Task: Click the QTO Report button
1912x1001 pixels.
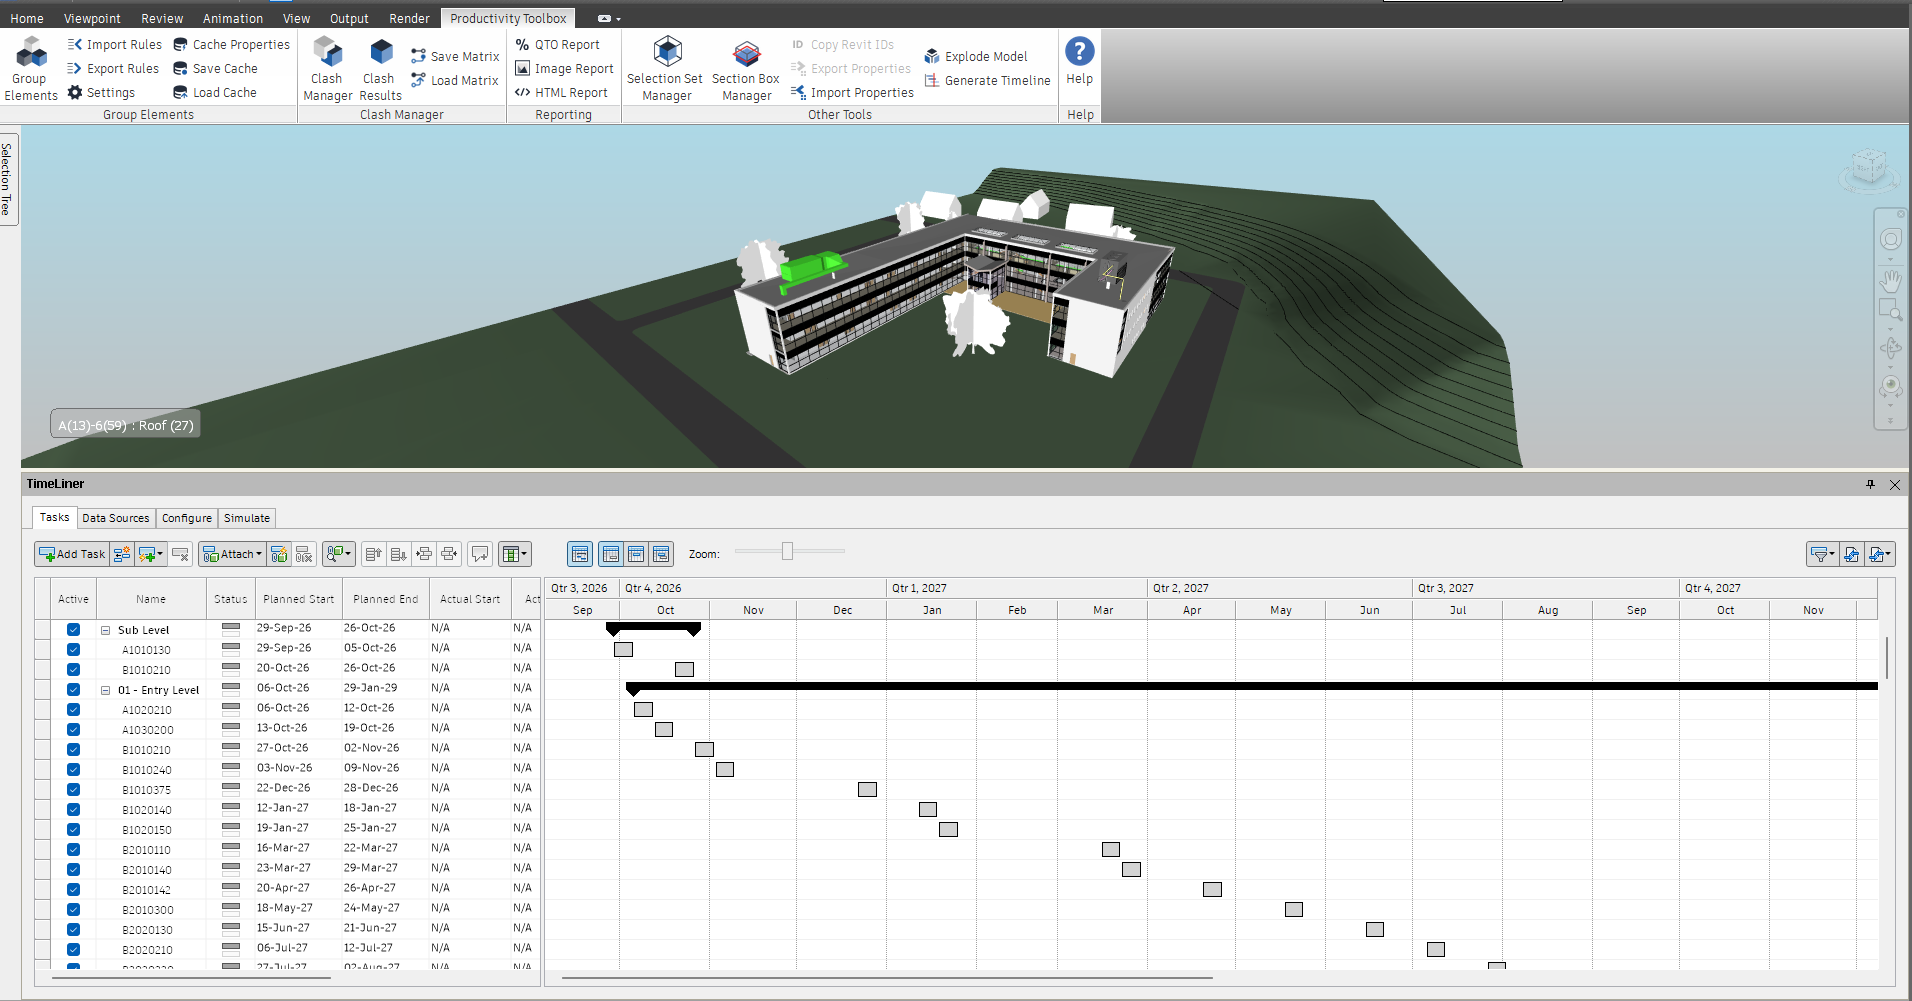Action: point(558,44)
